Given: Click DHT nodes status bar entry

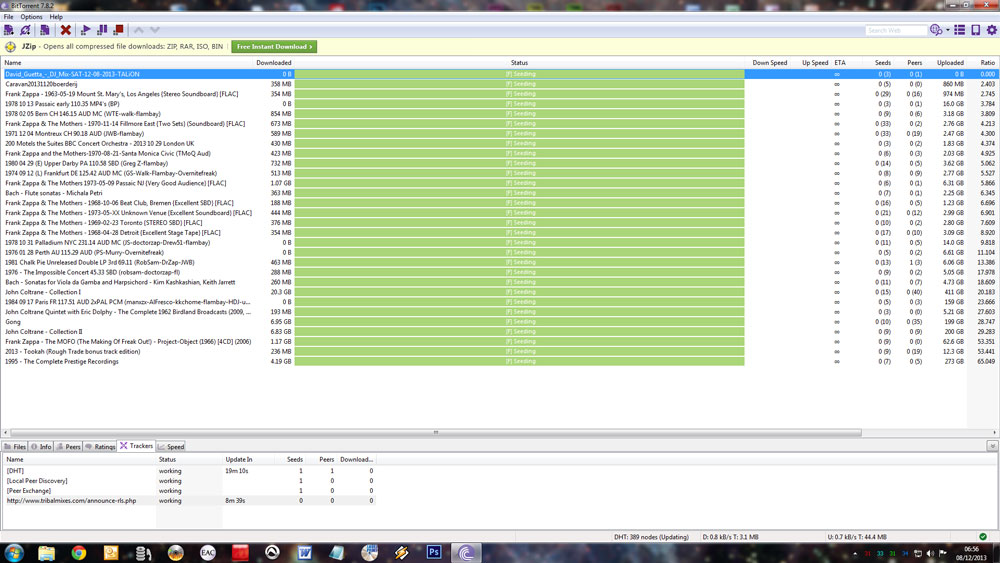Looking at the screenshot, I should [651, 537].
